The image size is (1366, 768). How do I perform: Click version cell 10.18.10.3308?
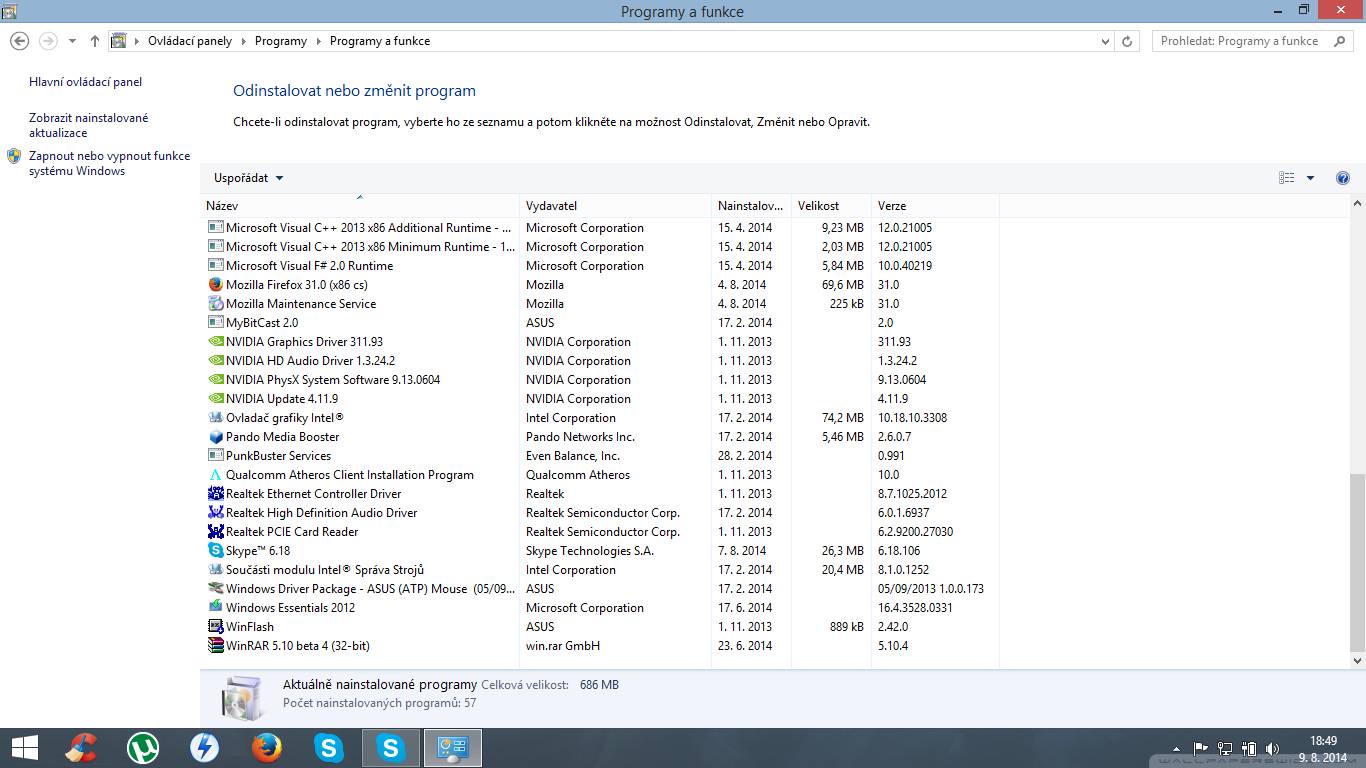coord(912,418)
